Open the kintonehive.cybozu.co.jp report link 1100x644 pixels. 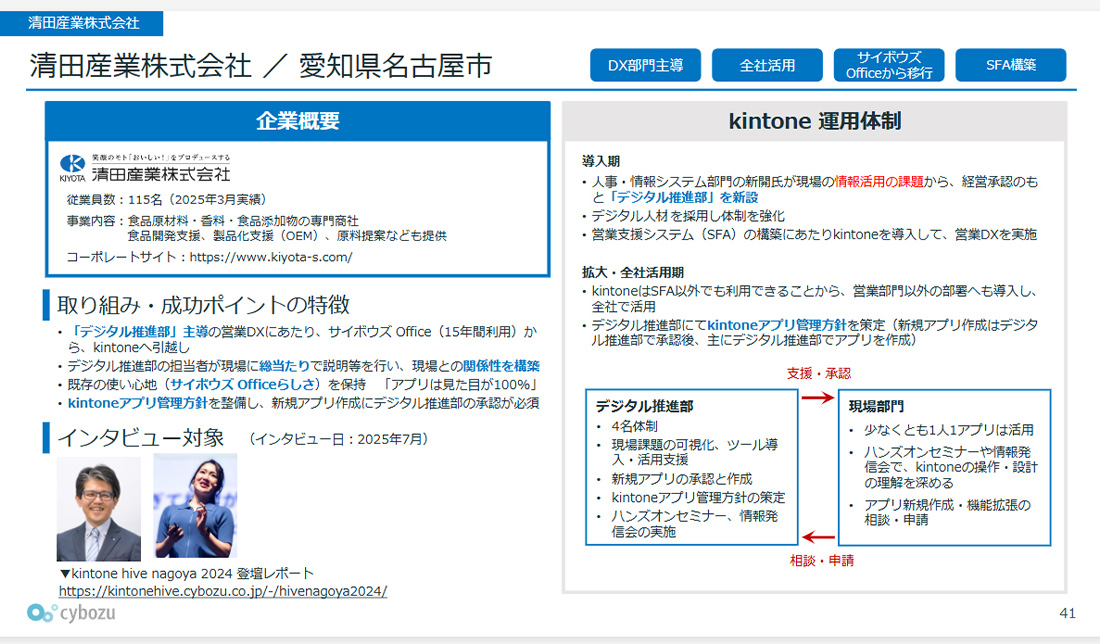click(223, 591)
